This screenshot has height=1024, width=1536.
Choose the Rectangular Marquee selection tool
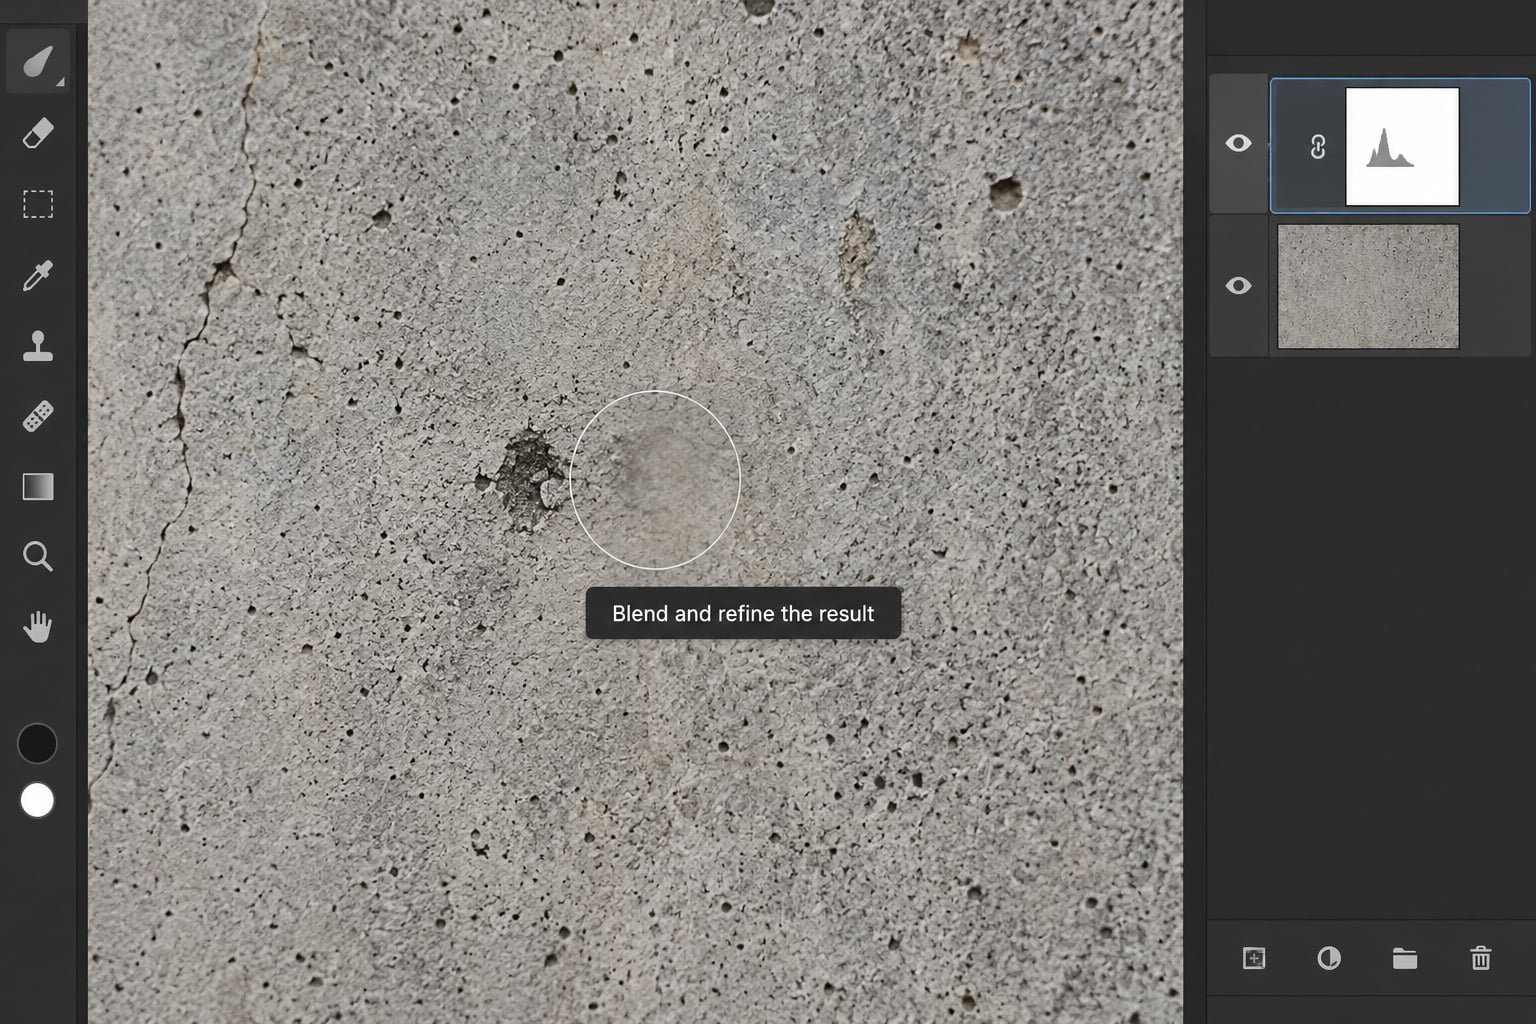(38, 204)
